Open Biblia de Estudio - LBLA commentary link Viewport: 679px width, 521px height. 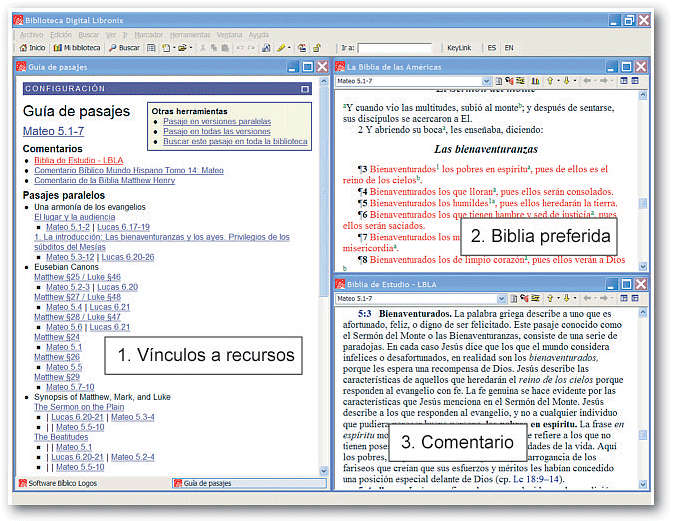[x=79, y=160]
